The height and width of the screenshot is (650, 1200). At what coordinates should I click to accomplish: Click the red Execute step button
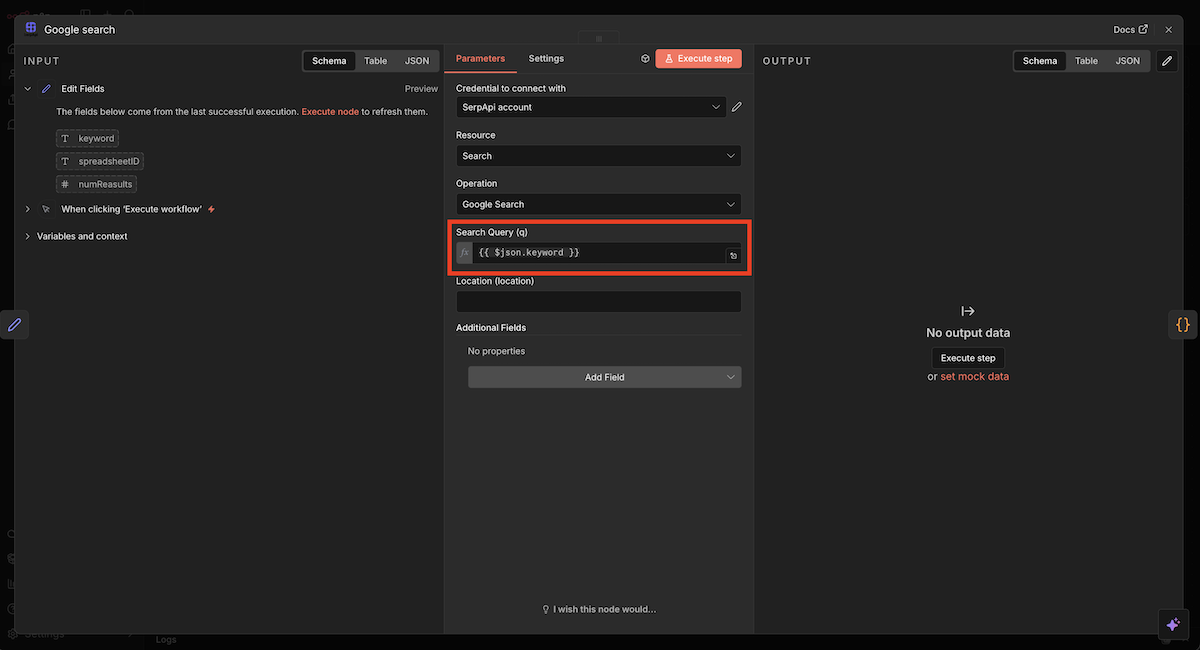point(698,59)
